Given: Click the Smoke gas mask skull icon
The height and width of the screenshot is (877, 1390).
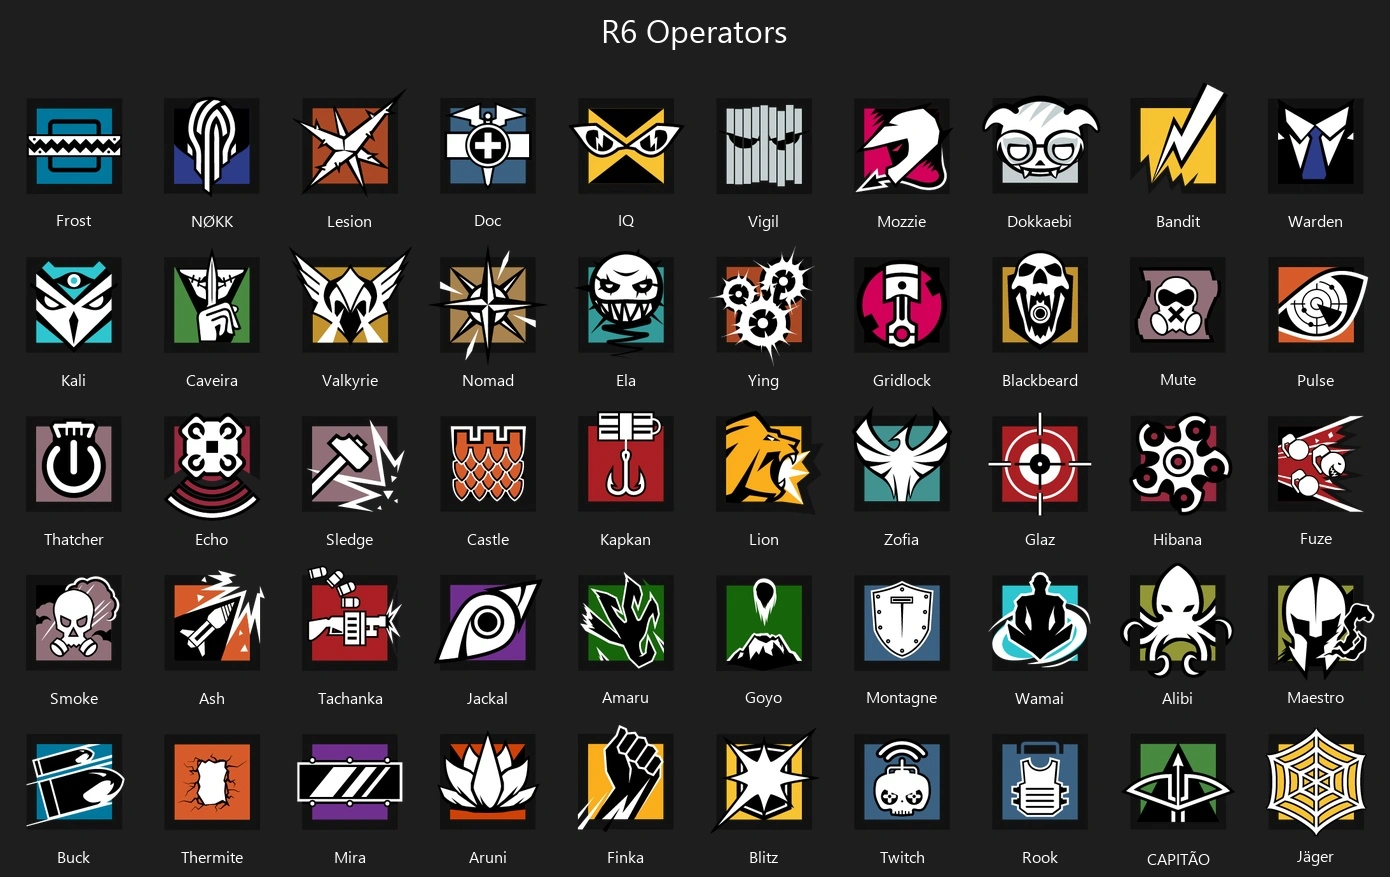Looking at the screenshot, I should click(x=74, y=622).
